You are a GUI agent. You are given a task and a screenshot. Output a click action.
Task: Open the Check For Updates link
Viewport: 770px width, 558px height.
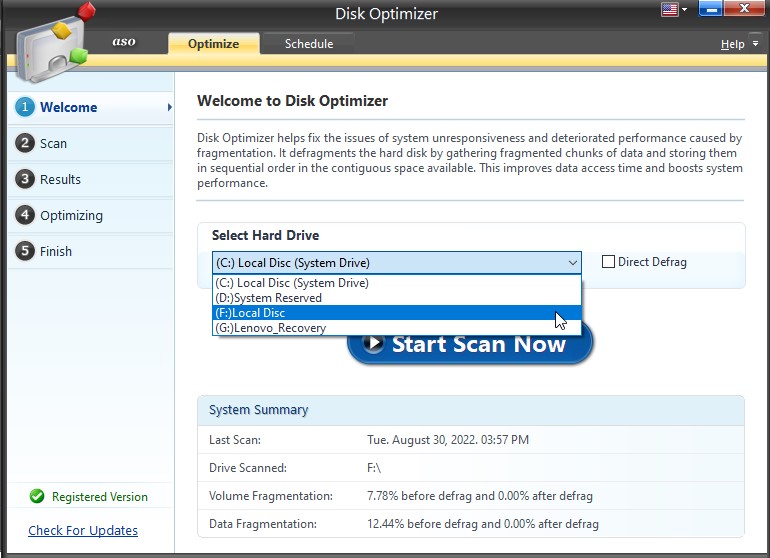pos(83,530)
